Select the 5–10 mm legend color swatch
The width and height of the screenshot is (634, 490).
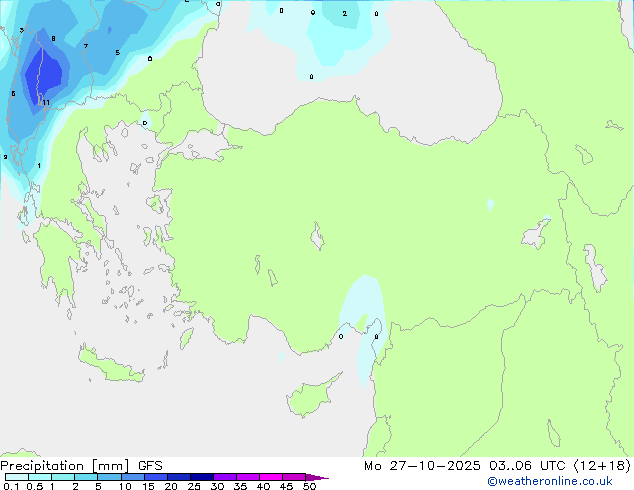(109, 477)
